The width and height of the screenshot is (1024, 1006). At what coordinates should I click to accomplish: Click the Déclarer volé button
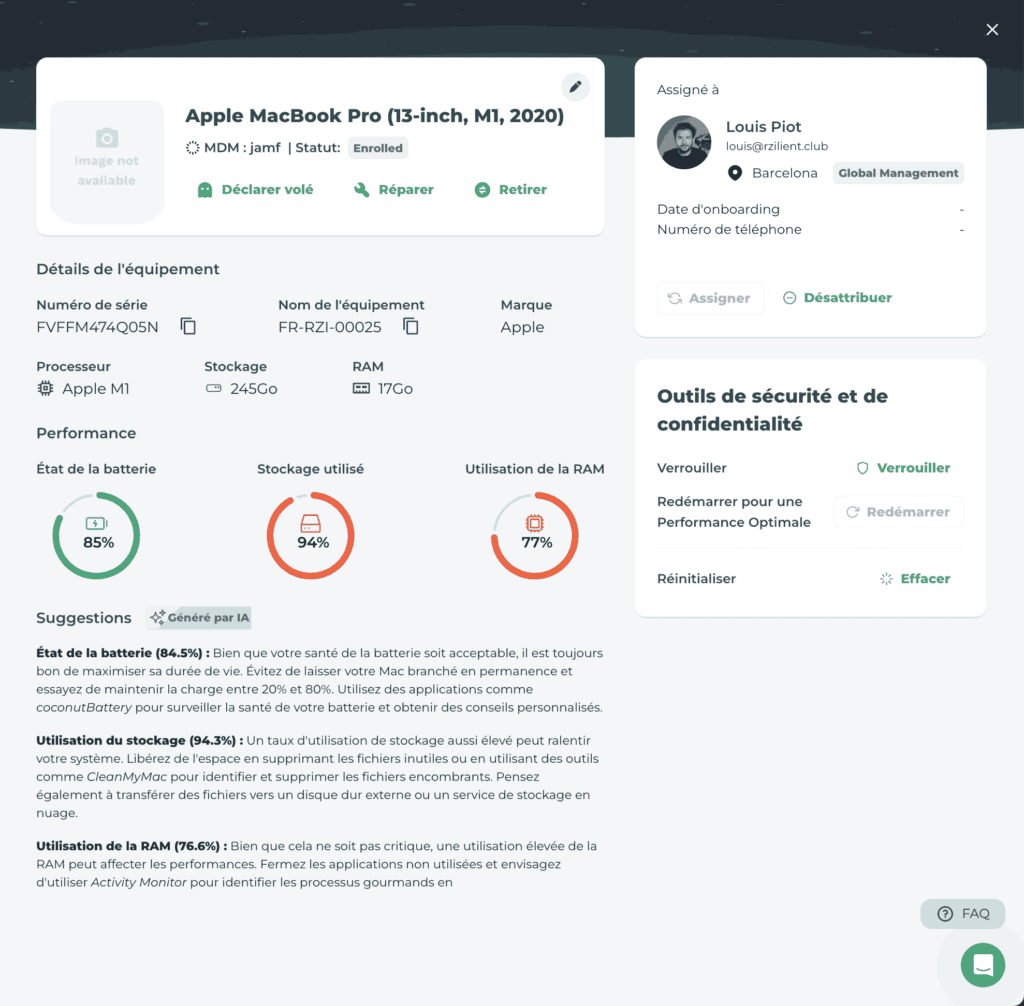coord(255,189)
